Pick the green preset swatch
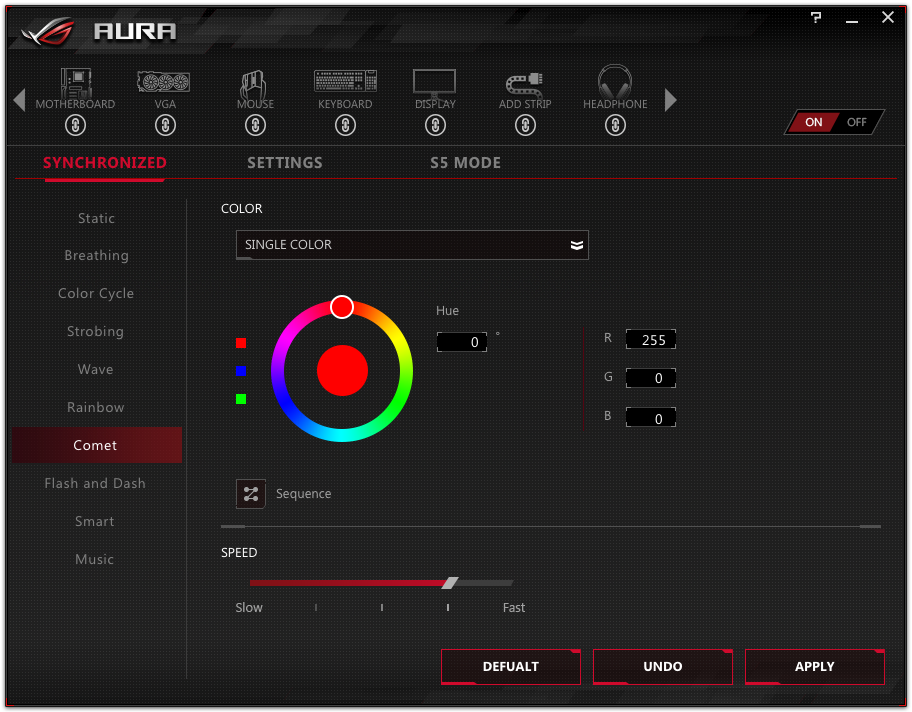This screenshot has width=912, height=712. click(241, 399)
